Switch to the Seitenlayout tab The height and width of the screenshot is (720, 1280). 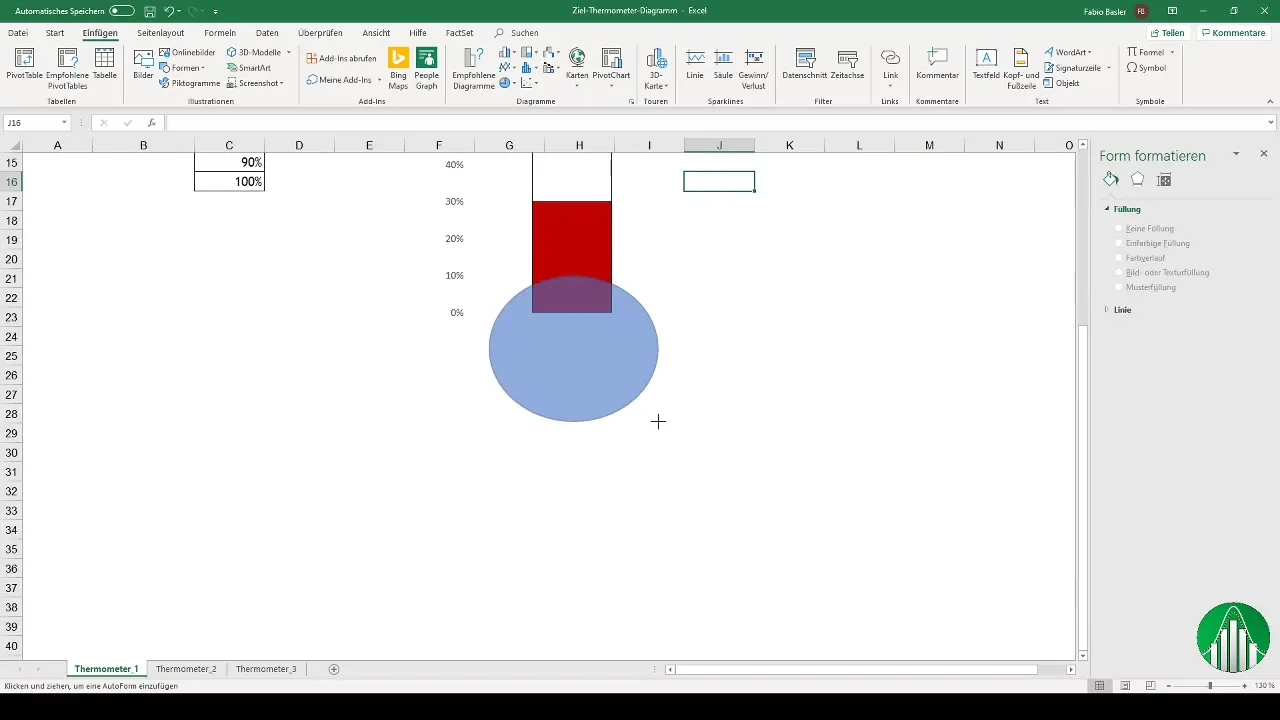click(x=161, y=33)
